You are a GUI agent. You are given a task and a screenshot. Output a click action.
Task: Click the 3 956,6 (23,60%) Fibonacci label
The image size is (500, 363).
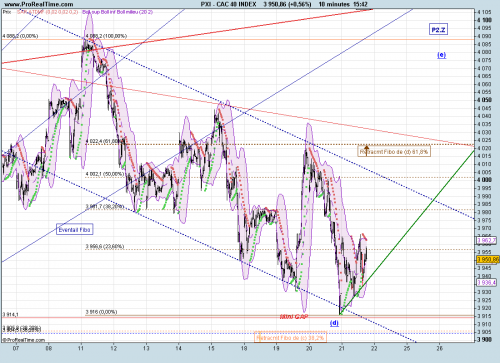click(x=105, y=246)
